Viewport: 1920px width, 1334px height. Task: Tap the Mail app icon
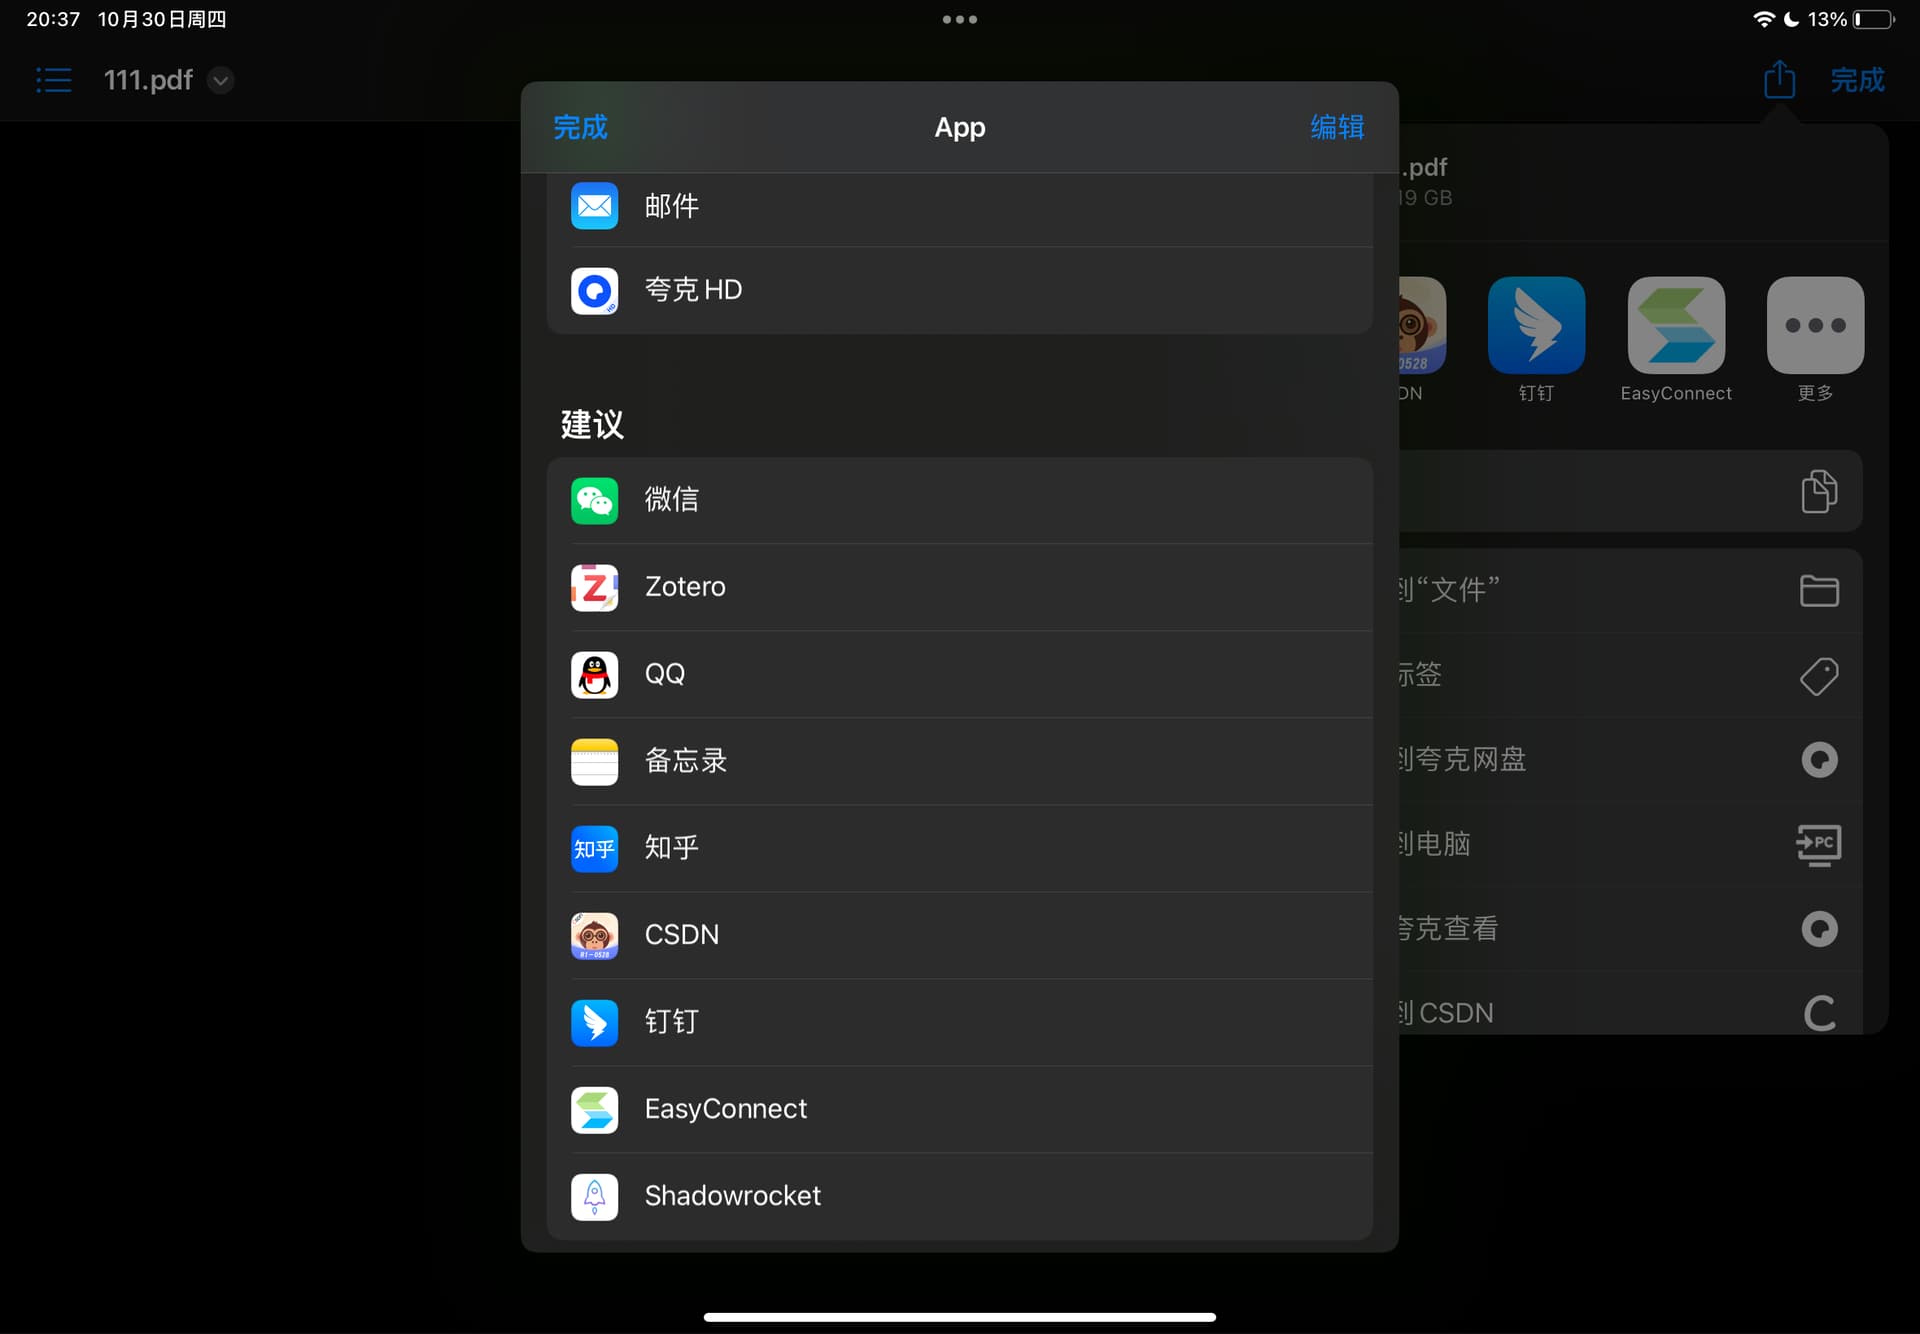point(594,206)
